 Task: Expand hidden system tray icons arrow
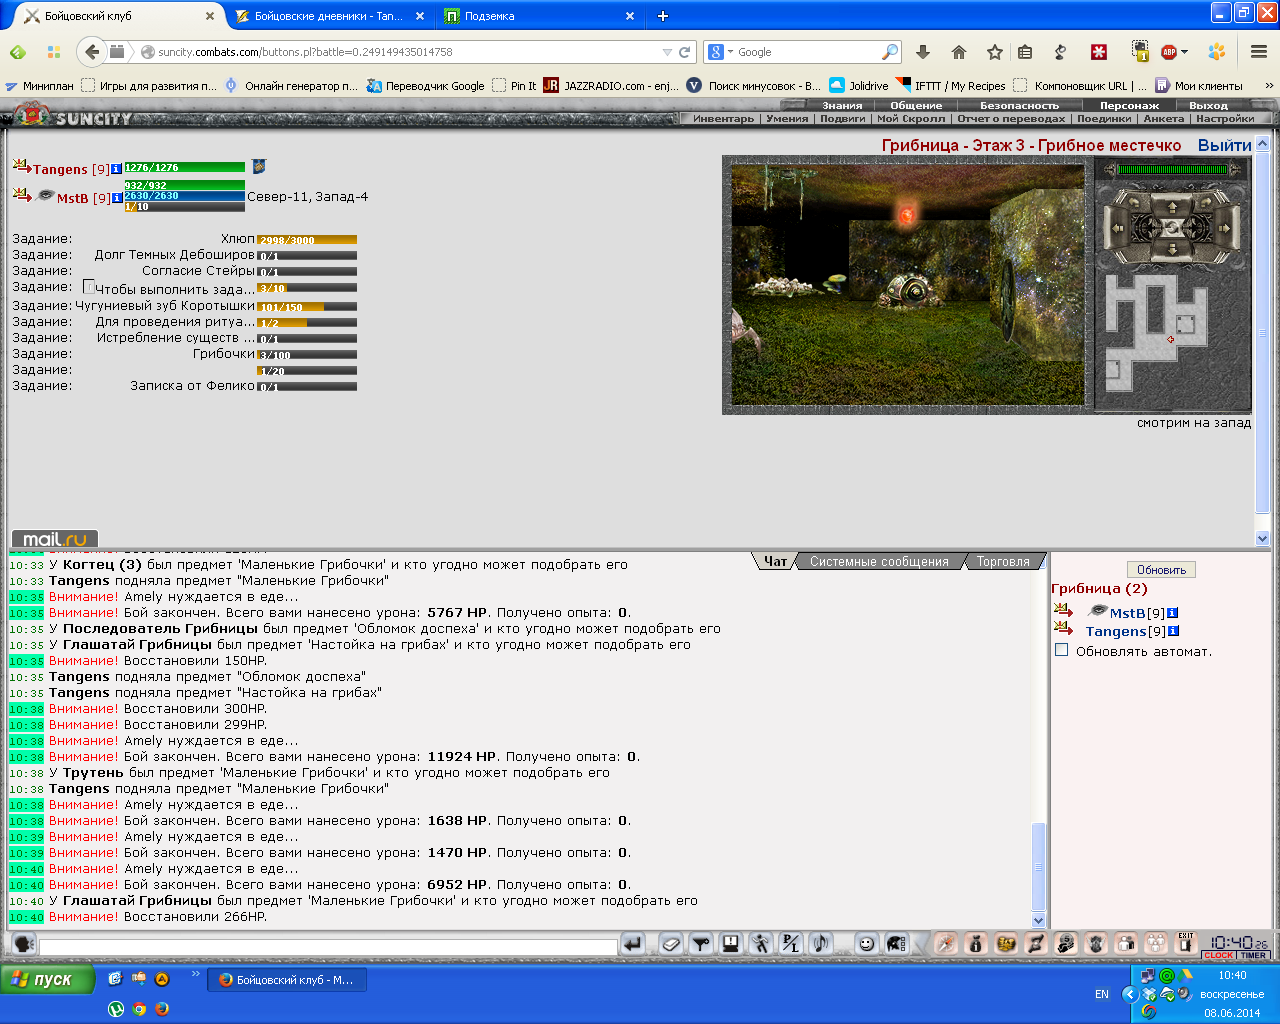click(1130, 994)
